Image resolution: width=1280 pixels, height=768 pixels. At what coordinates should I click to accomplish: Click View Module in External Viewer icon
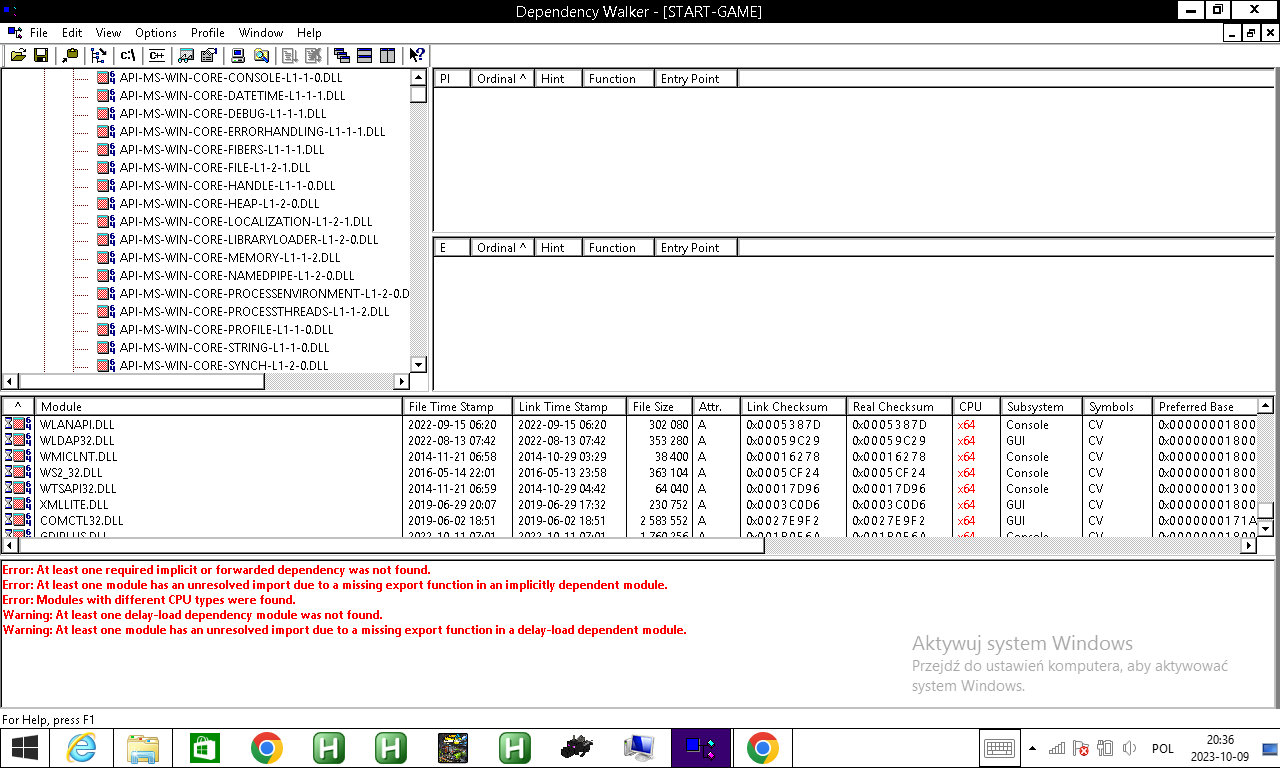[186, 55]
